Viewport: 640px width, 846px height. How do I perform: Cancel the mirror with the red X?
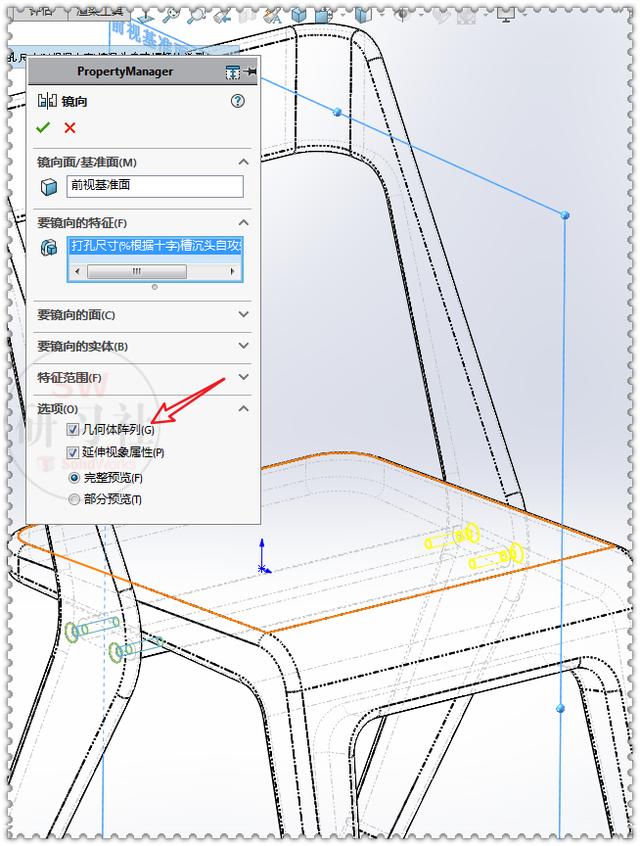(x=70, y=128)
